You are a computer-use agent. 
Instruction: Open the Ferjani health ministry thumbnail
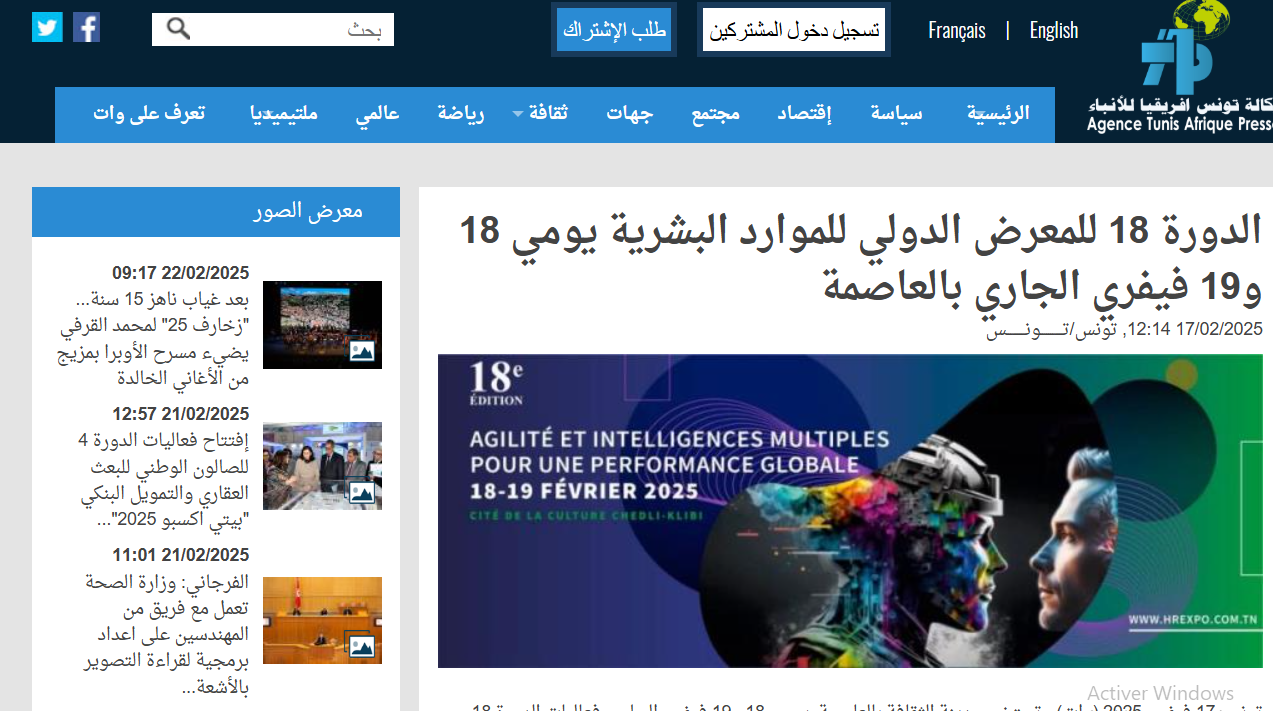322,620
